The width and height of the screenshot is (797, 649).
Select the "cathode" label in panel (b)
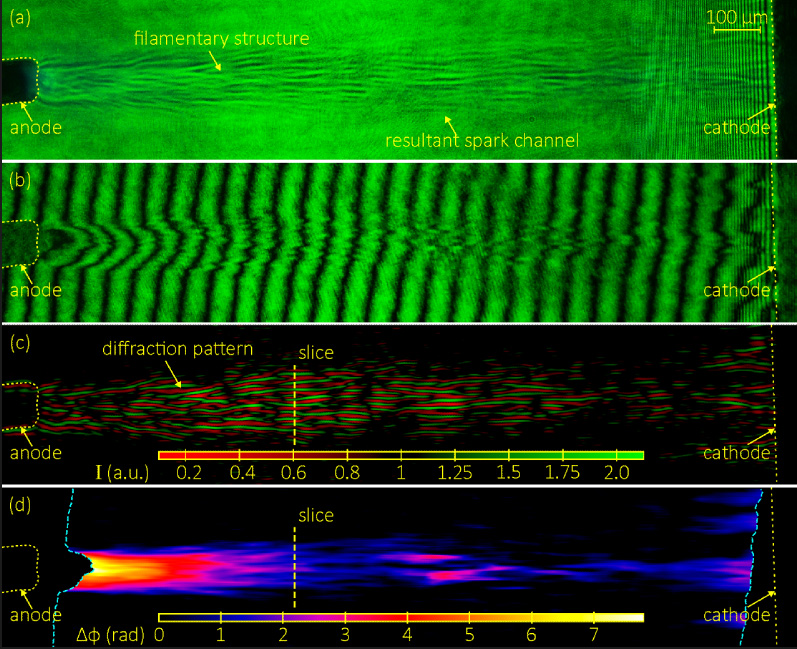pos(736,290)
